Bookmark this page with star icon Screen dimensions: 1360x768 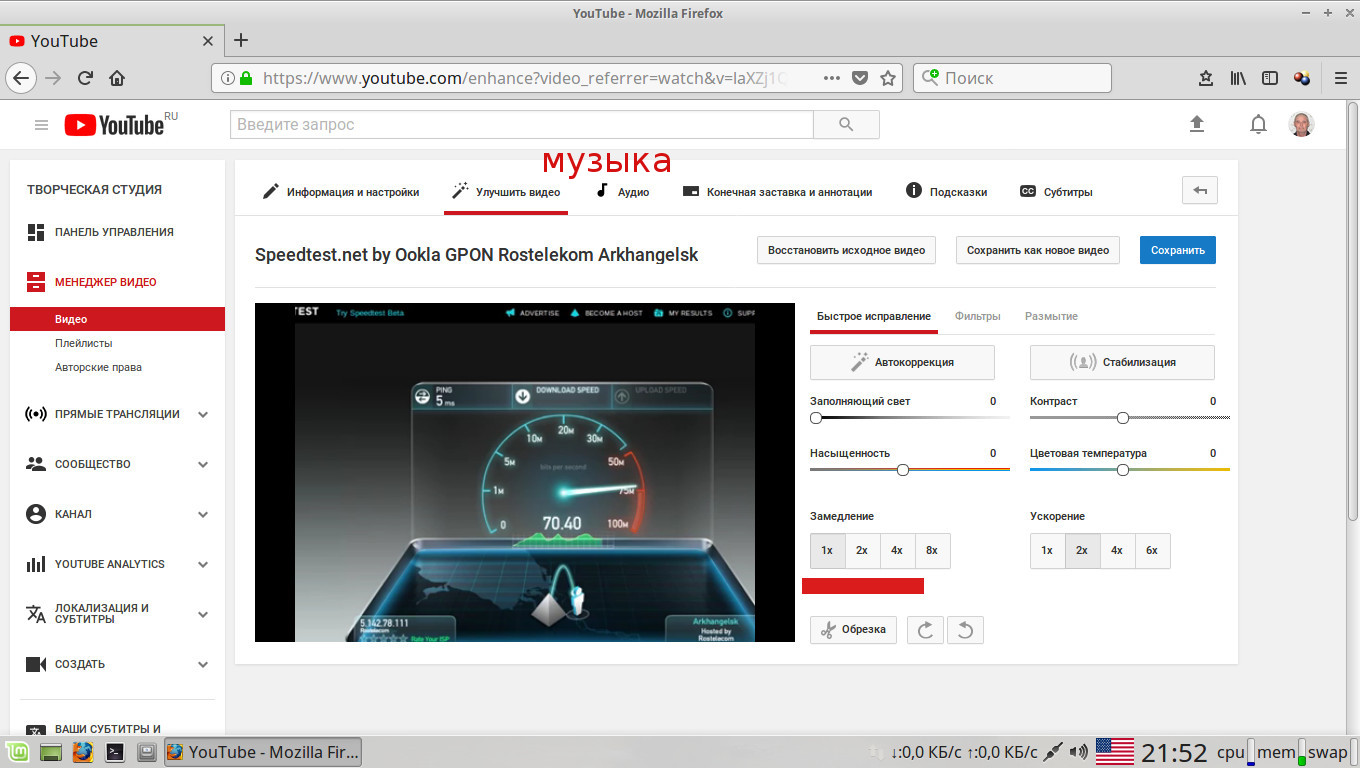887,78
